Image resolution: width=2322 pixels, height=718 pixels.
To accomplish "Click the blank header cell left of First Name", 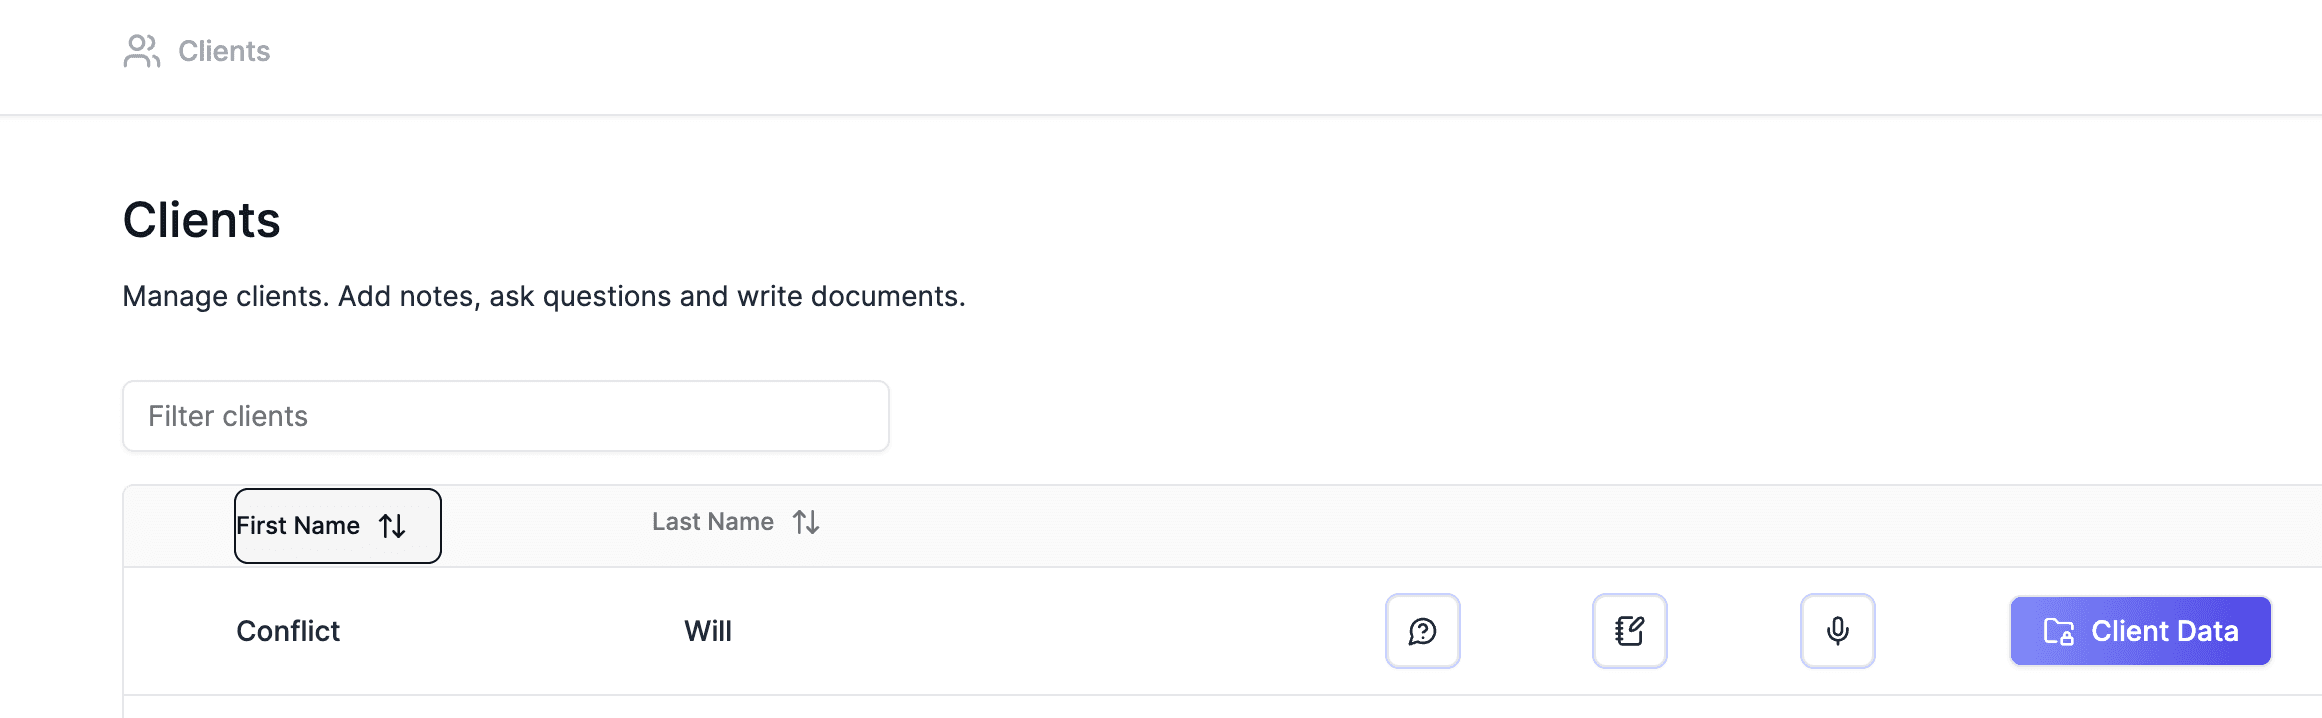I will coord(178,526).
